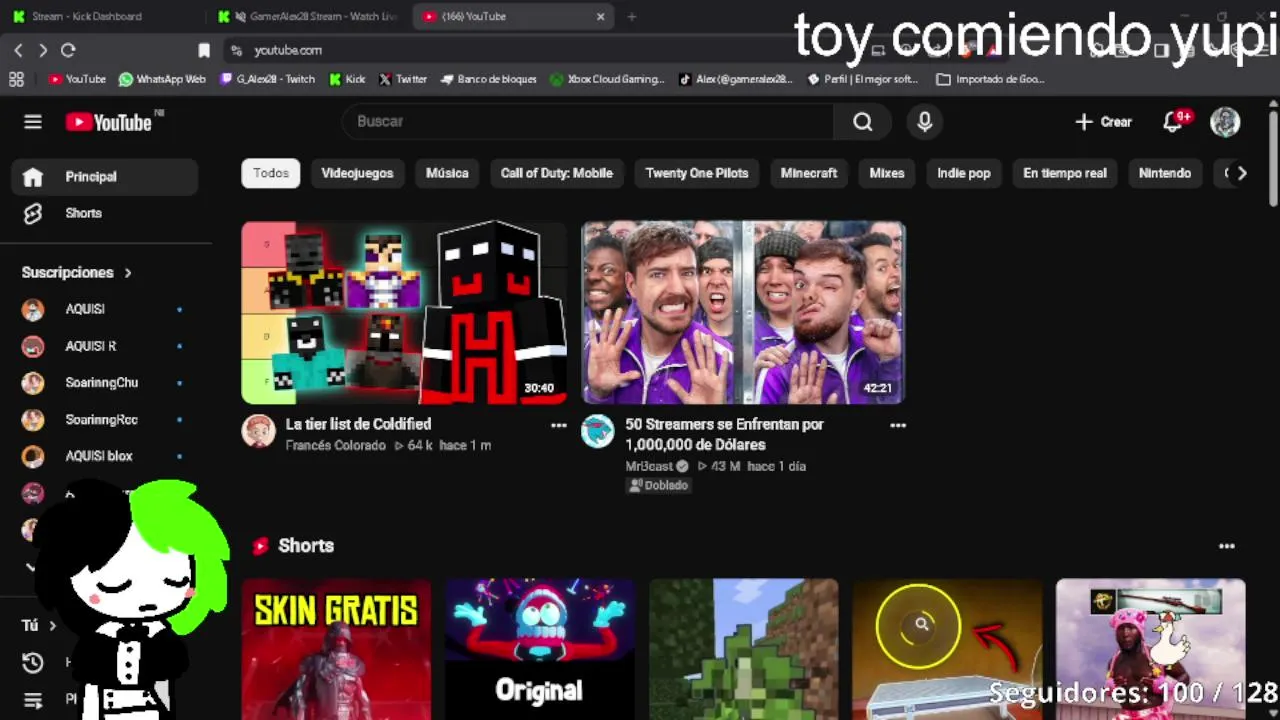This screenshot has height=720, width=1280.
Task: Select the Nintendo filter chip
Action: [x=1165, y=173]
